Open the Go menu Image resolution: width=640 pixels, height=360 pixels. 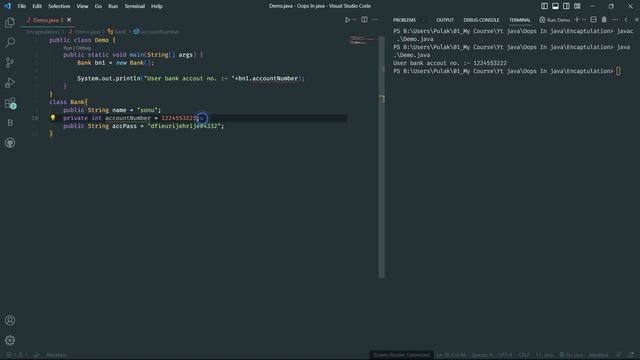click(98, 6)
